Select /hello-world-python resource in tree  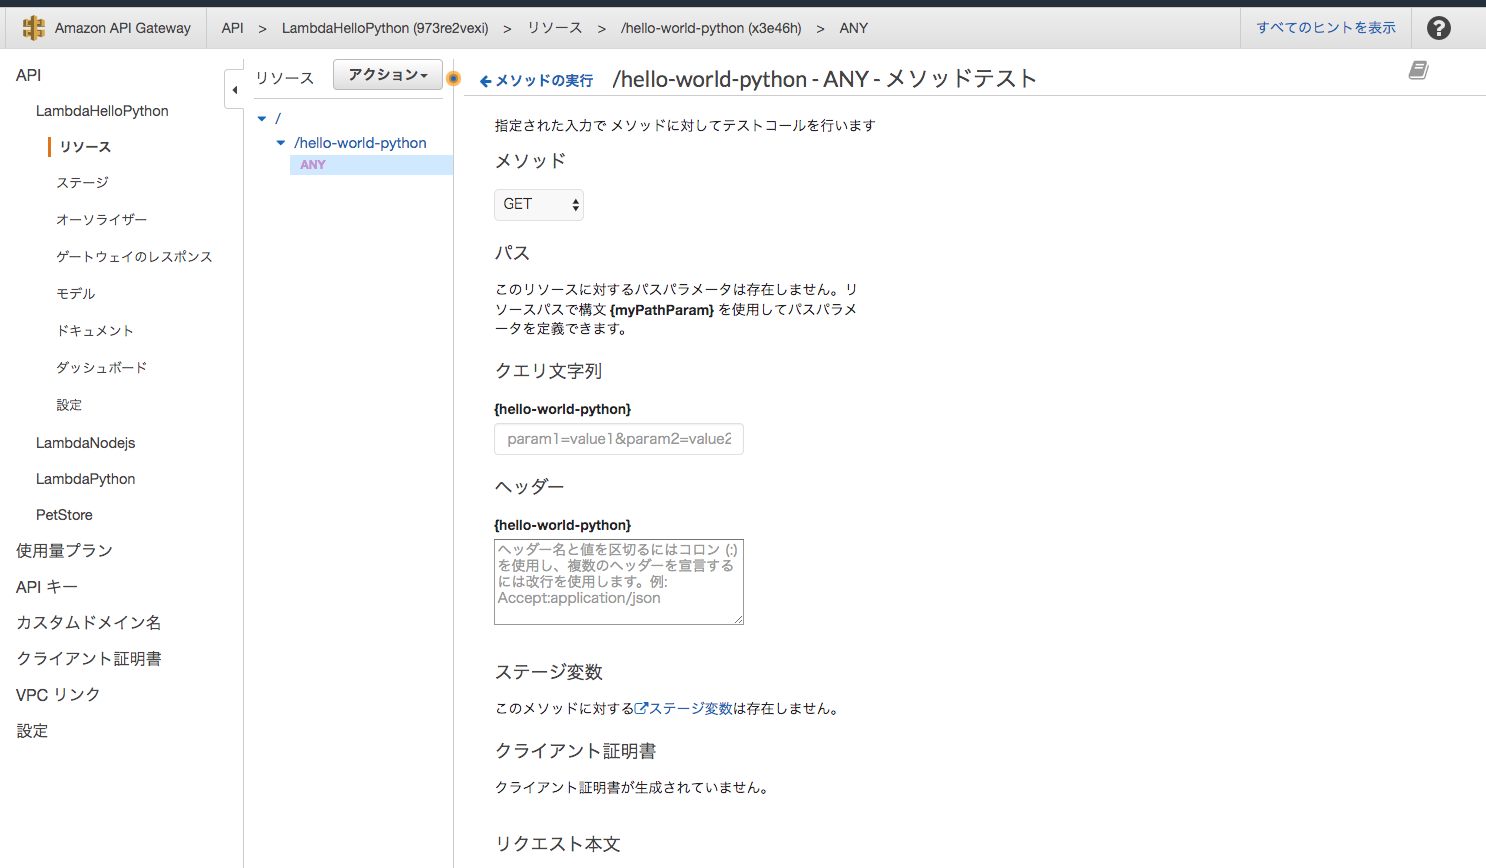360,143
